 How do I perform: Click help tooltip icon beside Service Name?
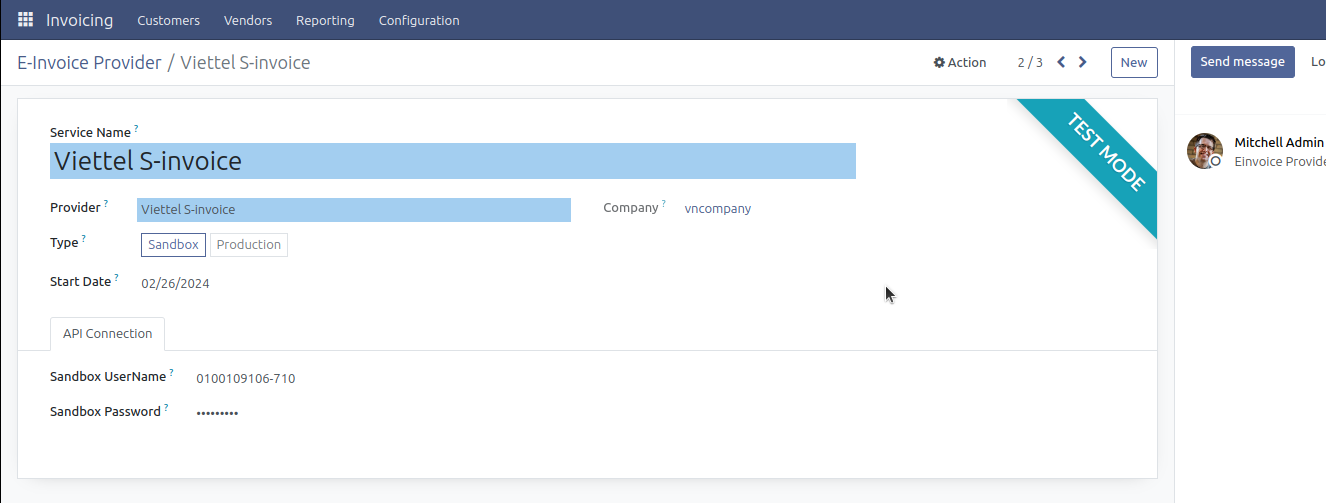pos(137,128)
